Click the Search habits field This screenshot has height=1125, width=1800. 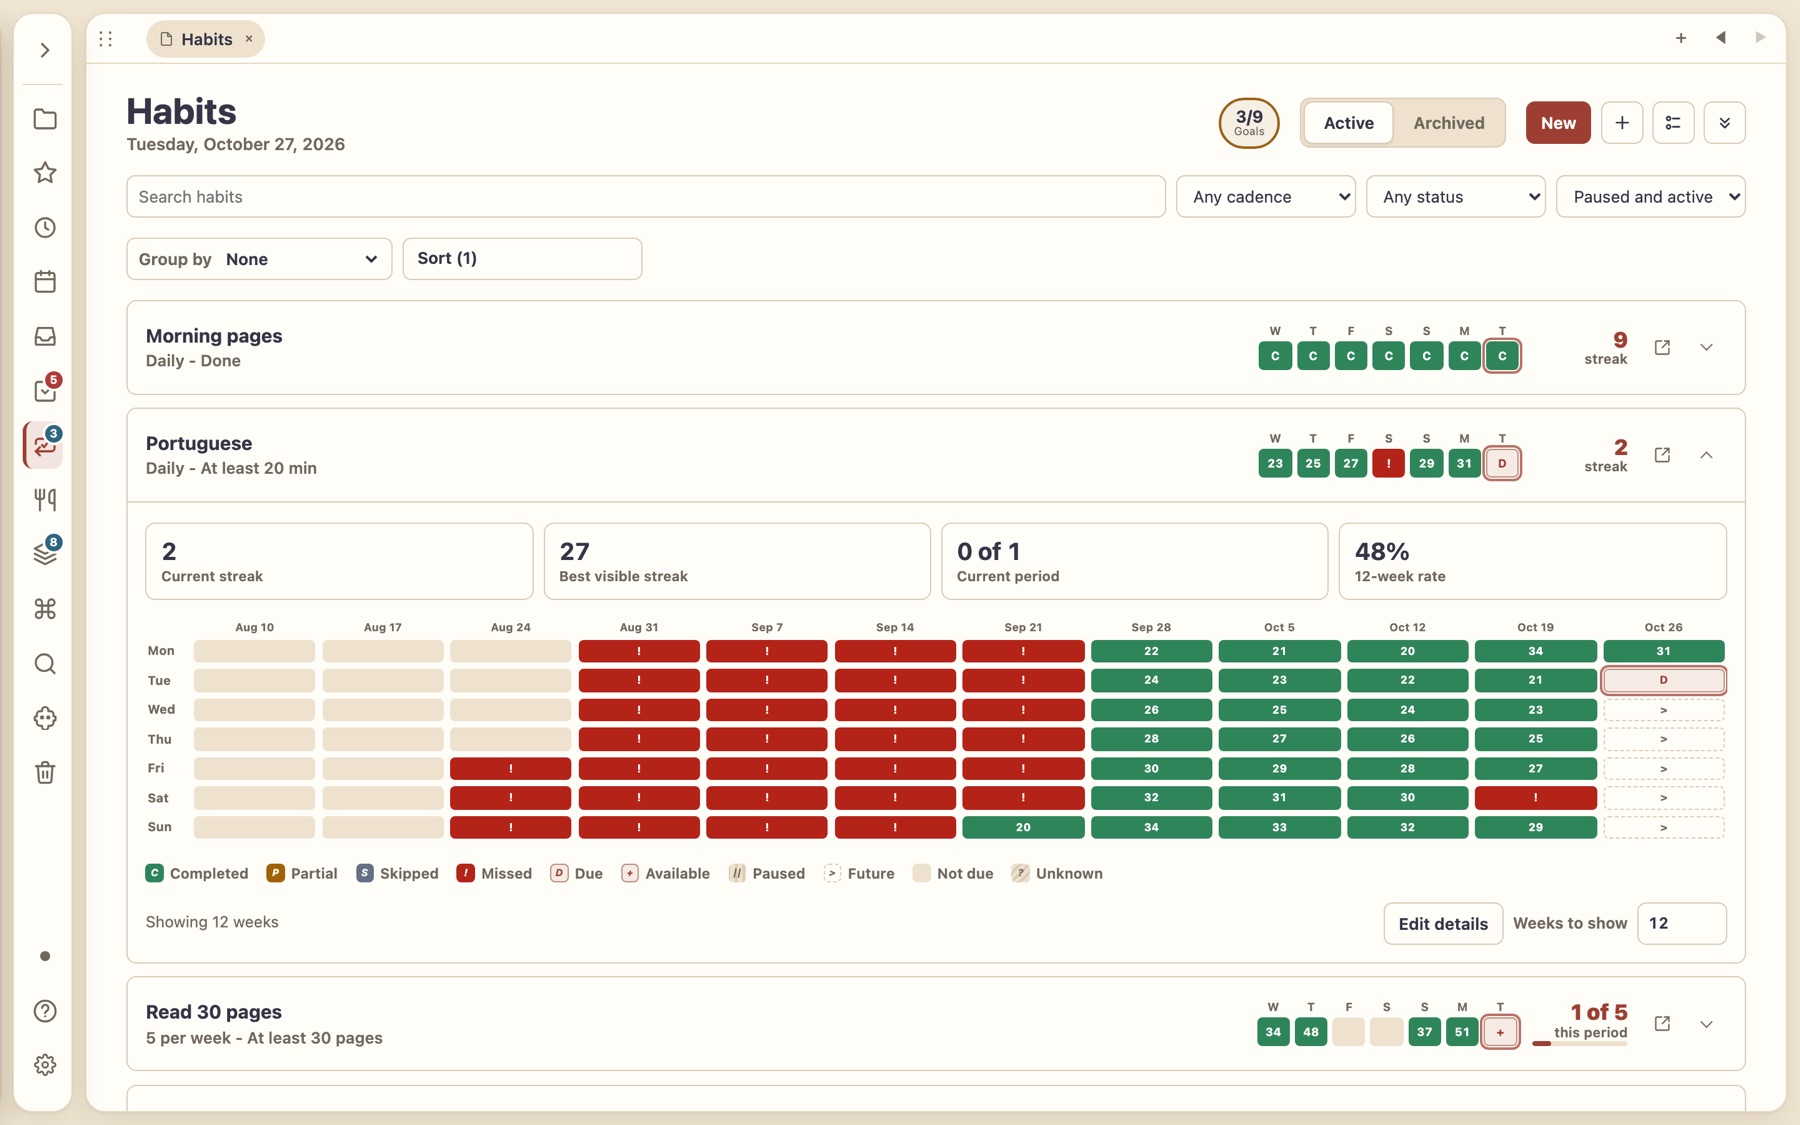point(646,197)
